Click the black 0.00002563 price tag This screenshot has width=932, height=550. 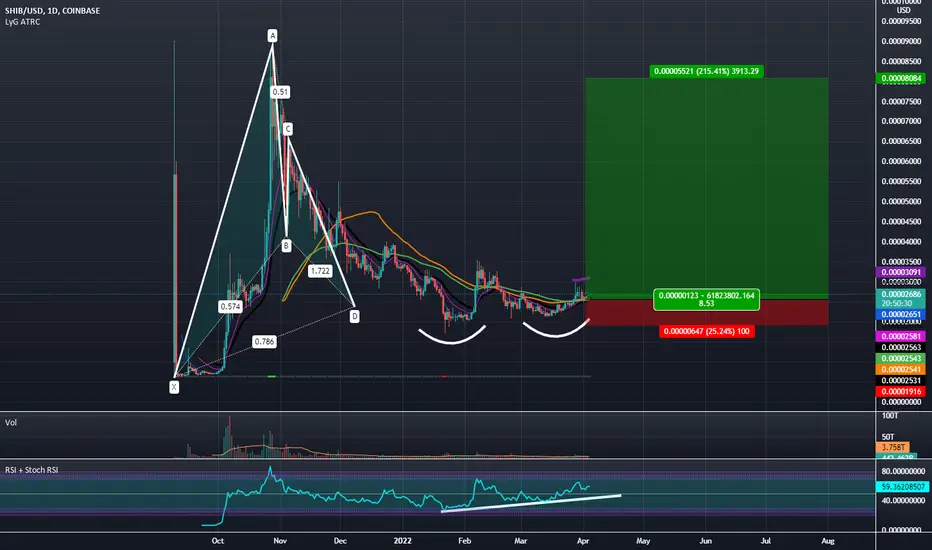[901, 348]
